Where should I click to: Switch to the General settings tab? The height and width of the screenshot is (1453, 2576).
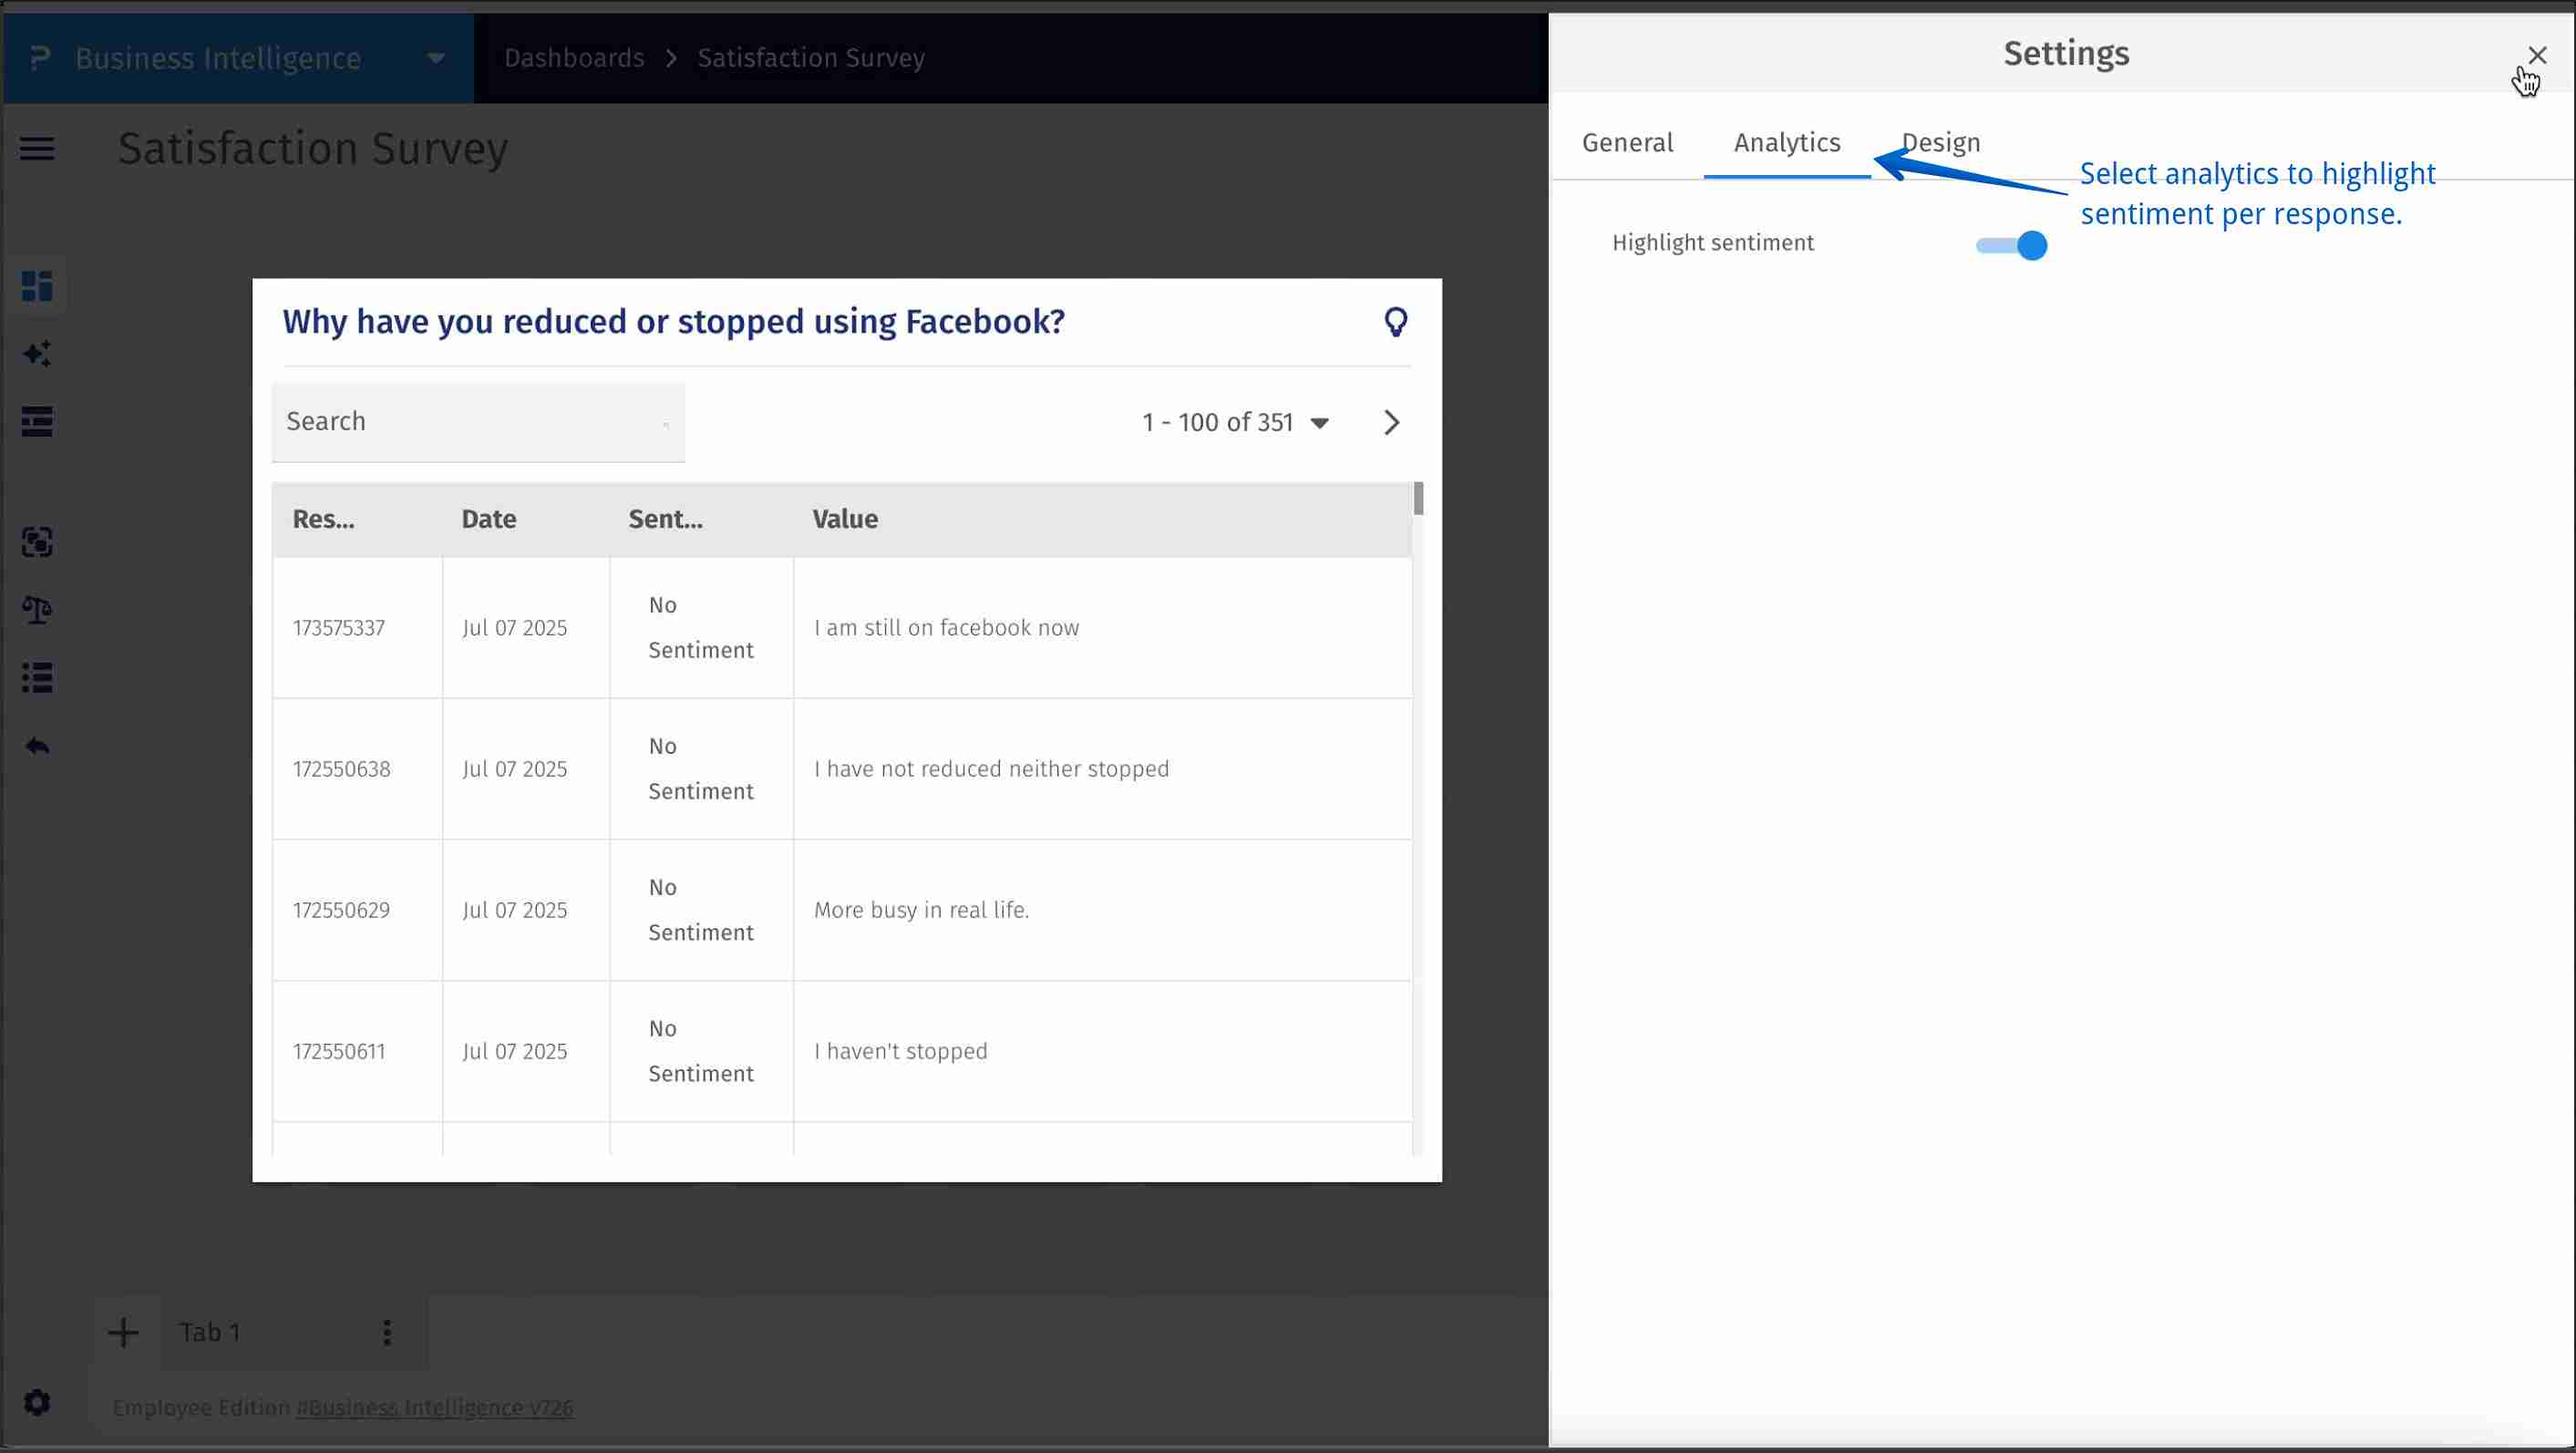pyautogui.click(x=1627, y=142)
